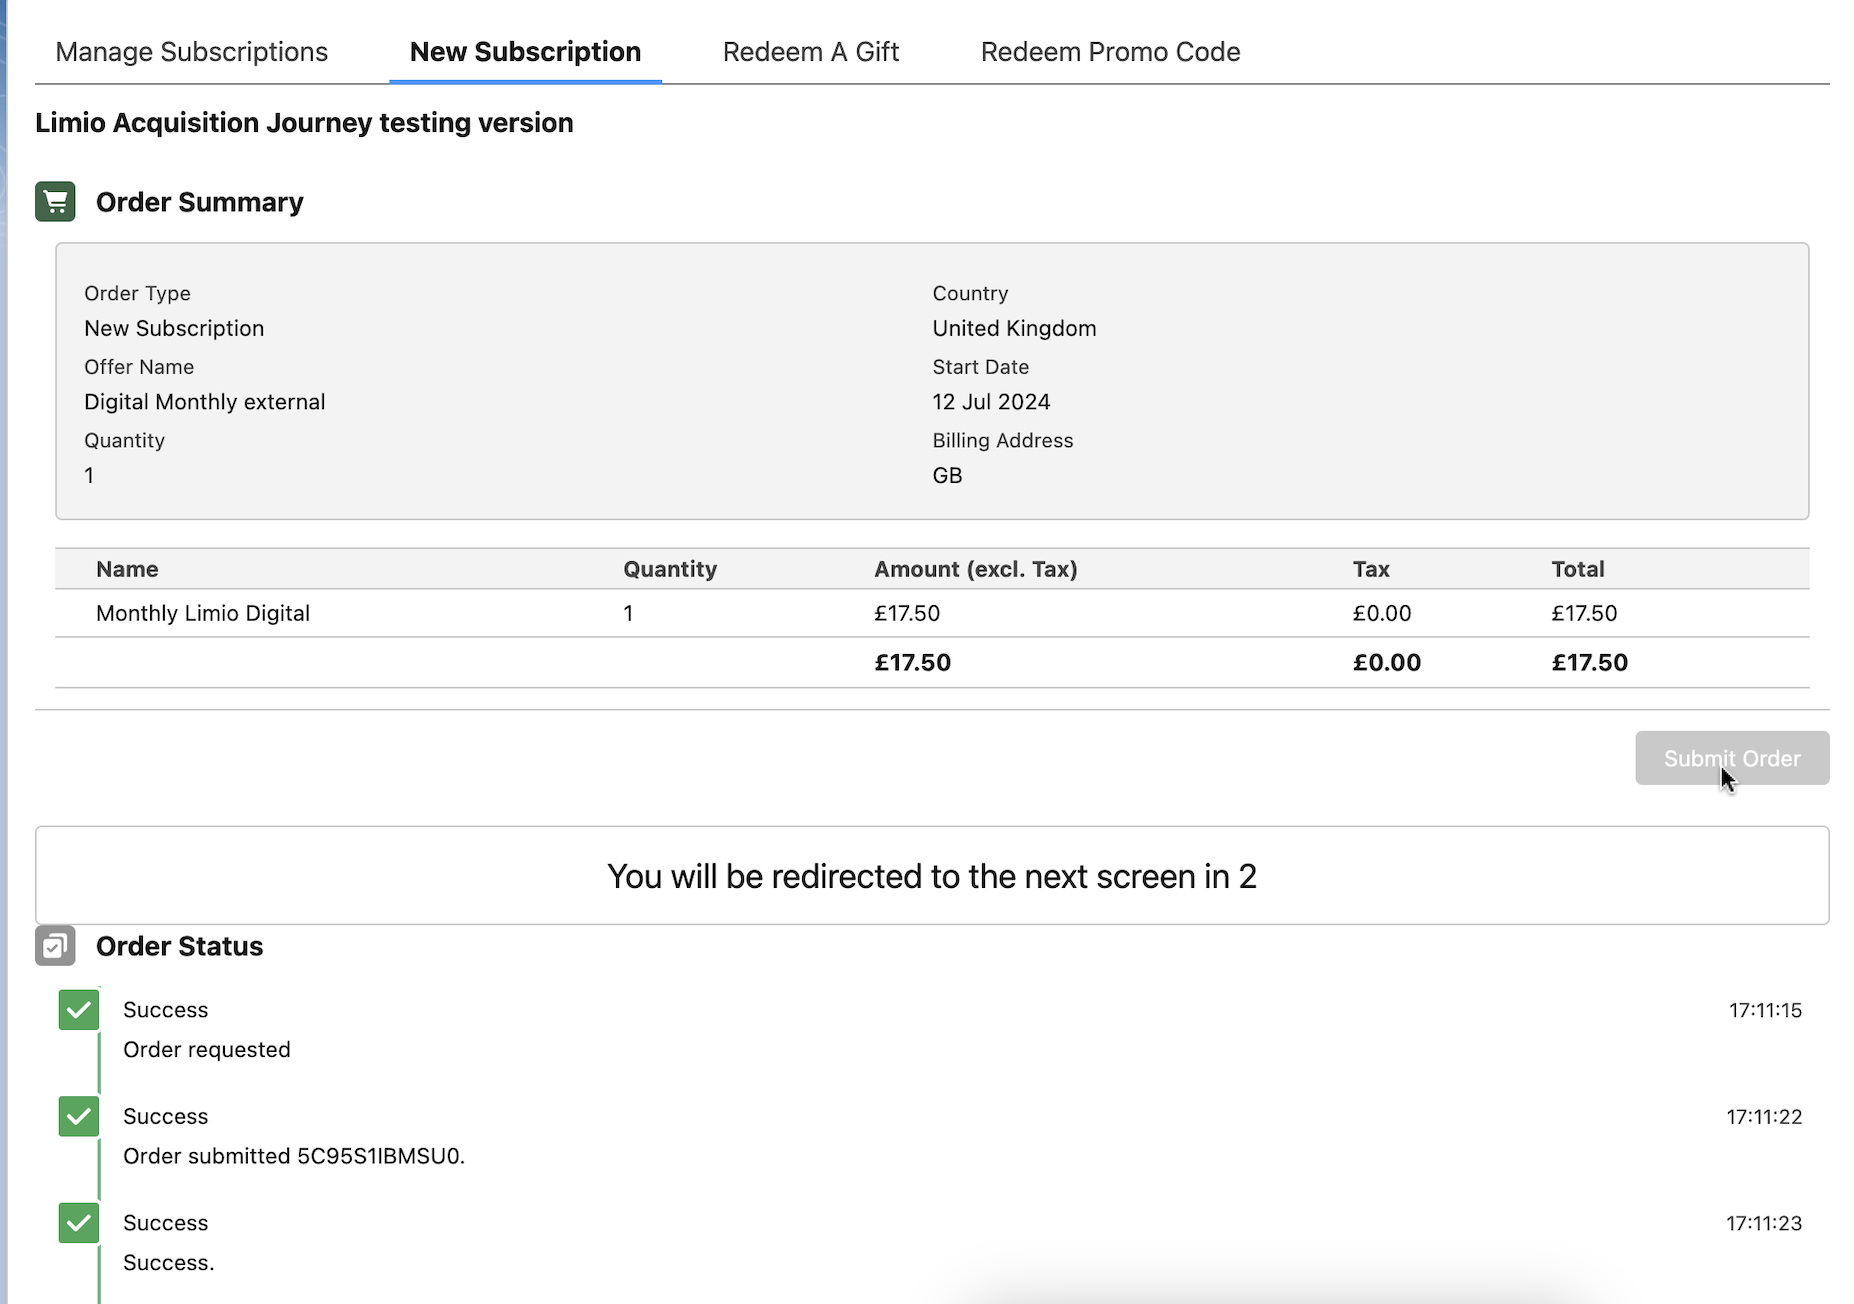Screen dimensions: 1854x1304
Task: Click the Quantity column header in table
Action: [x=670, y=569]
